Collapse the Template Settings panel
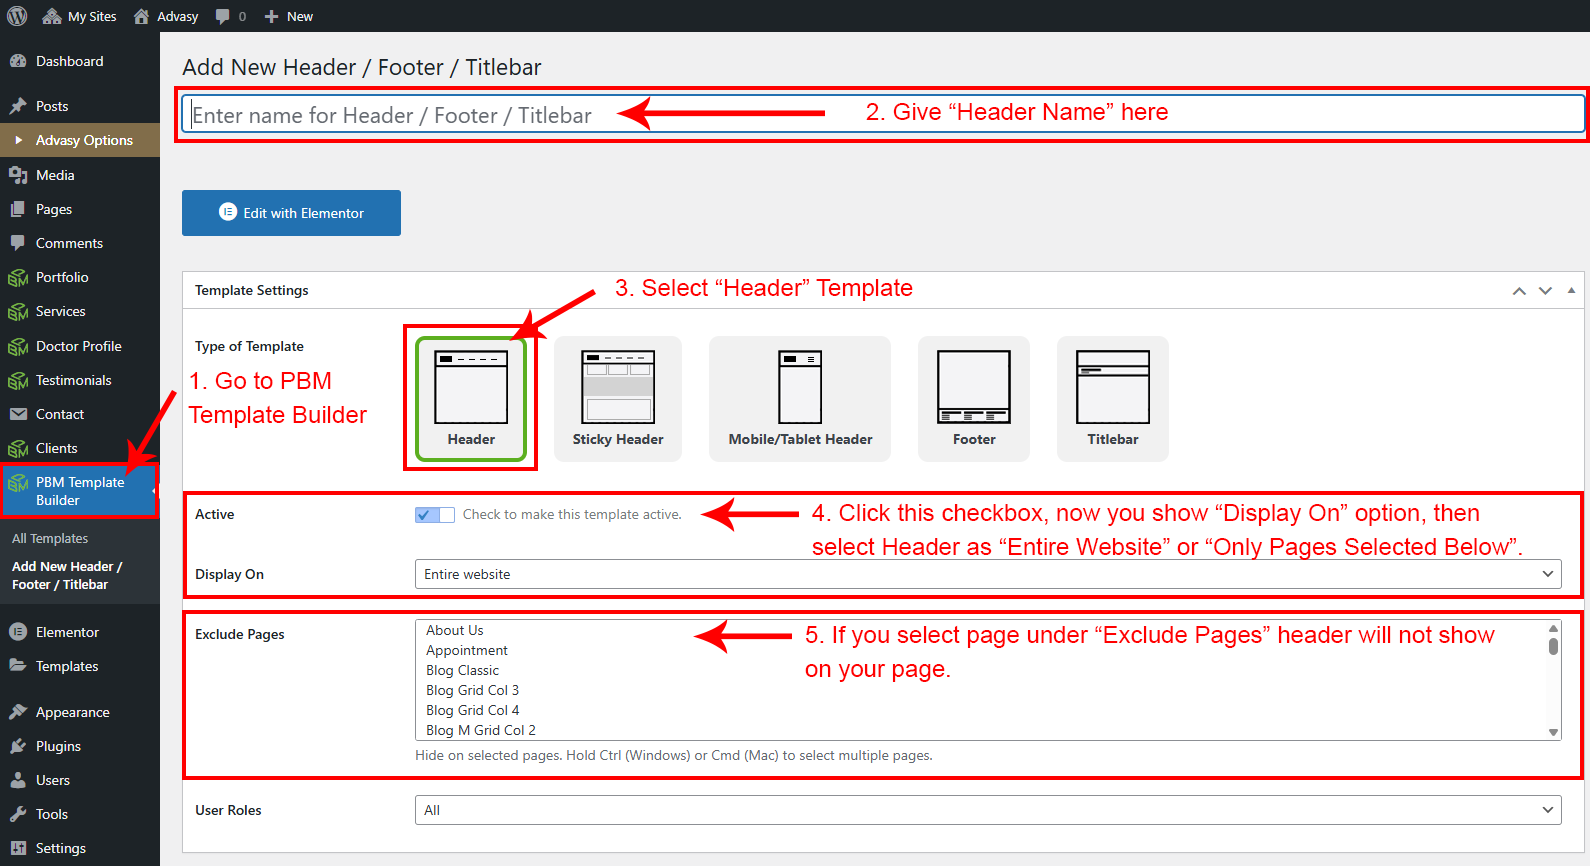The image size is (1590, 866). click(1571, 291)
